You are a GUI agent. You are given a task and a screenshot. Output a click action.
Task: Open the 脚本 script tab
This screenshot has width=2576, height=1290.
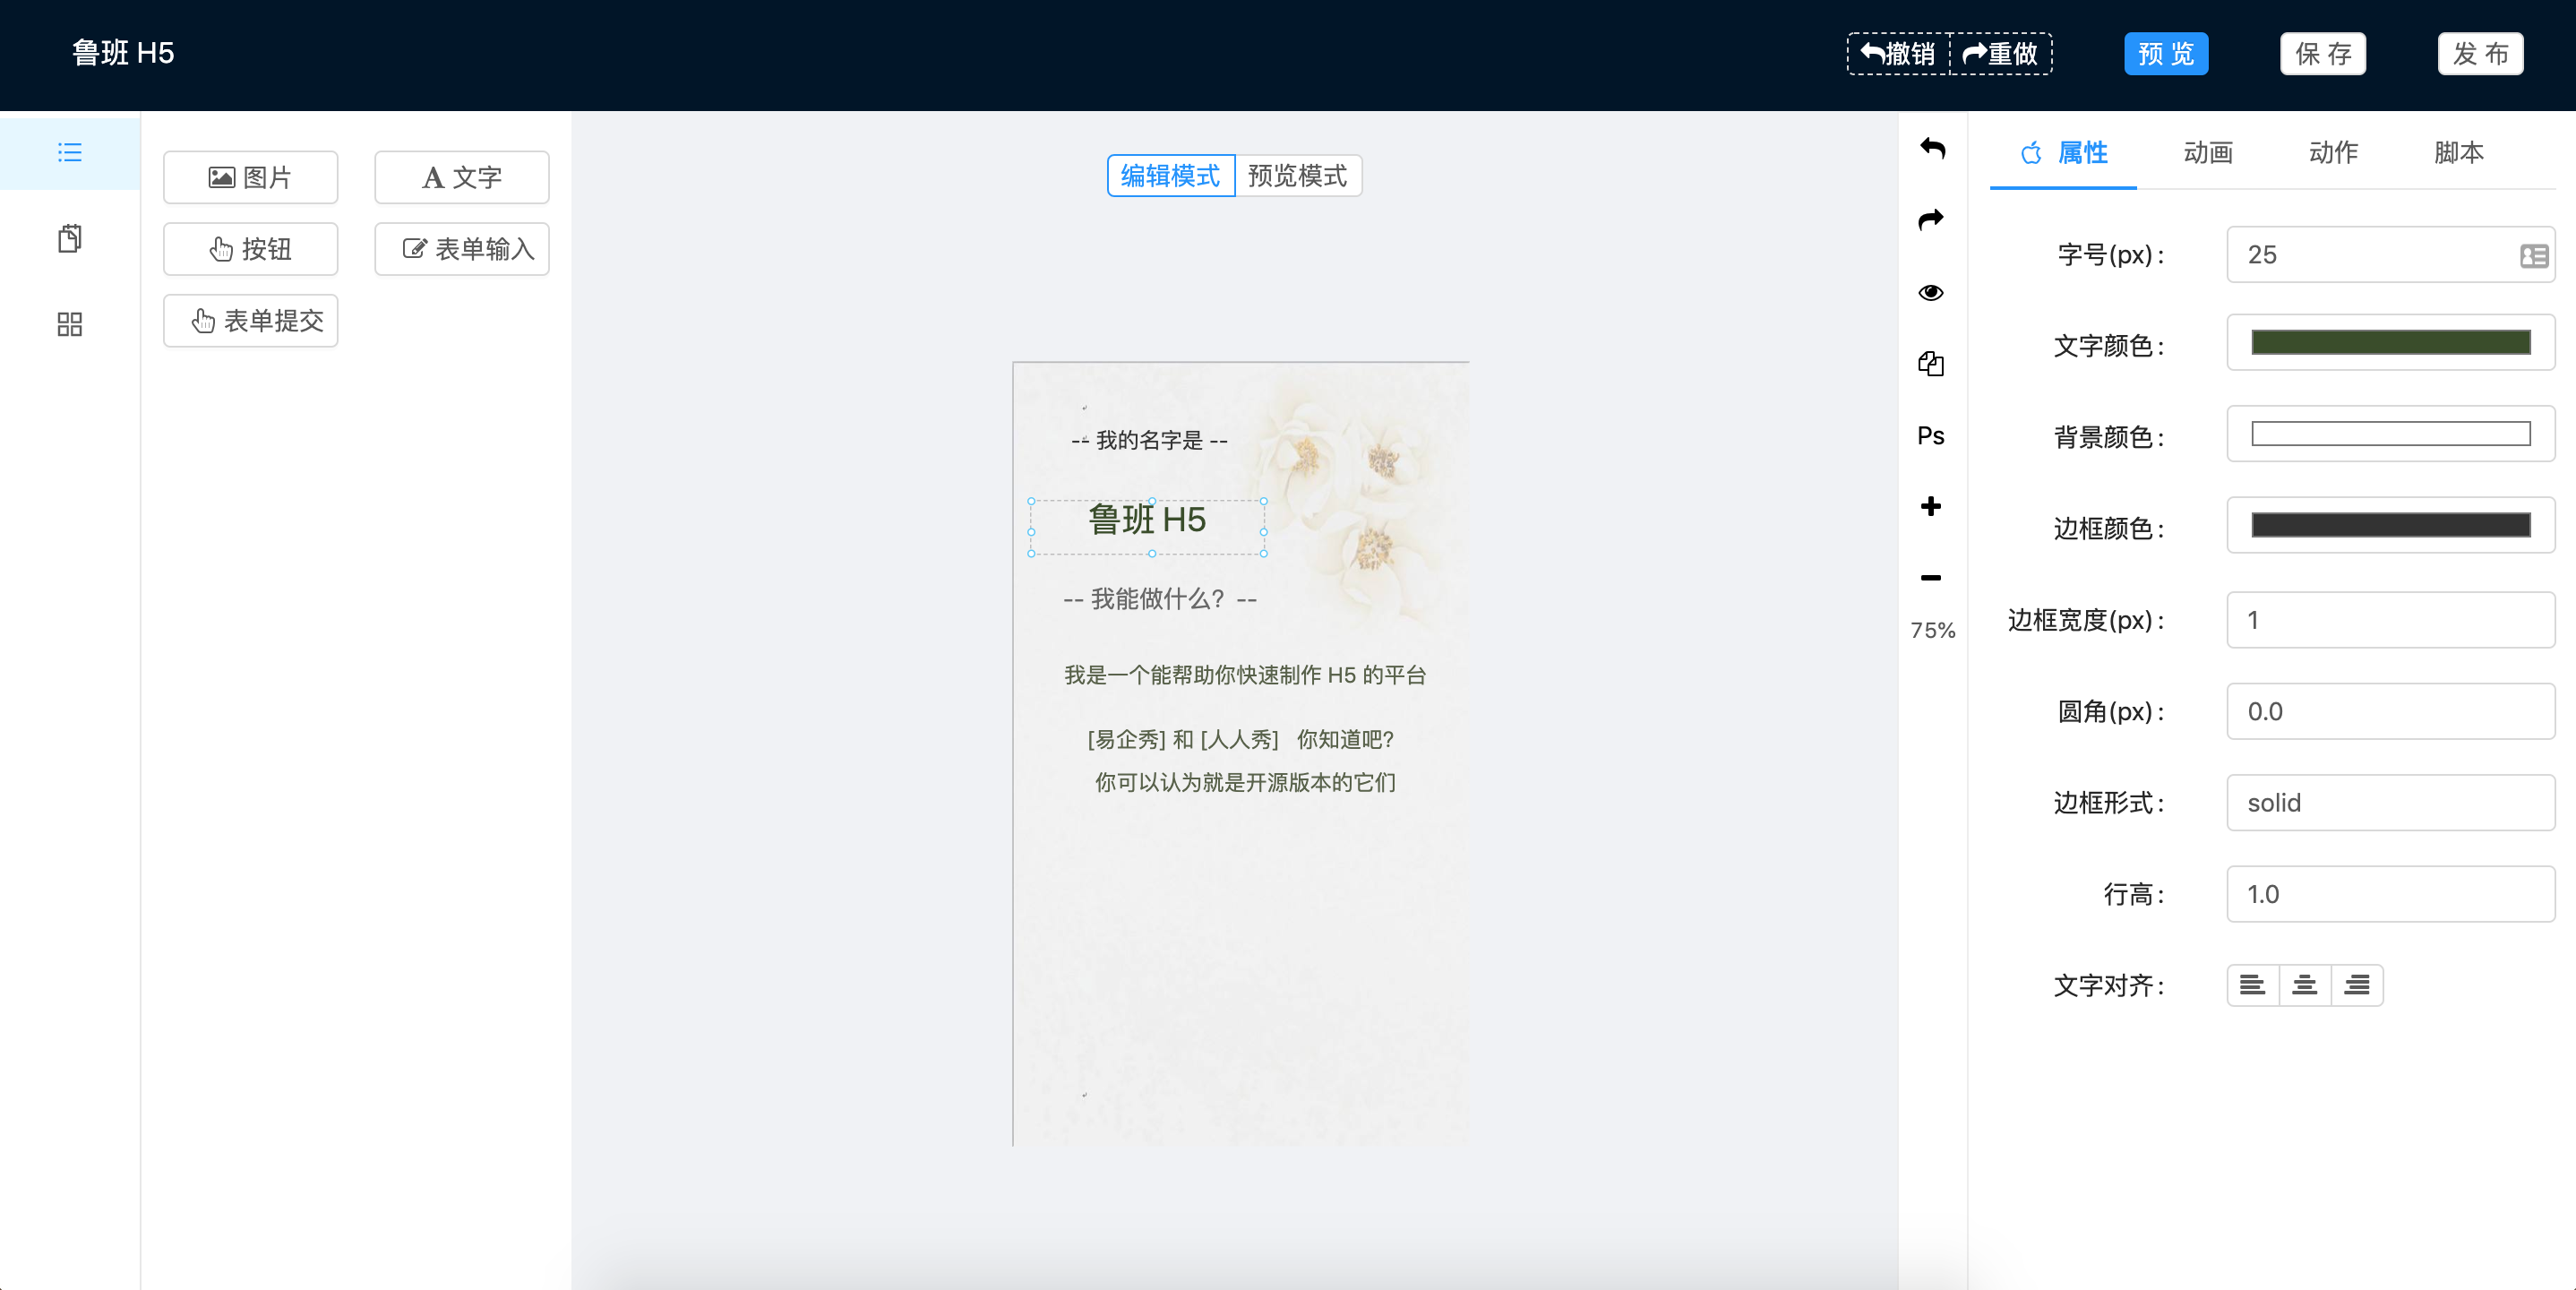(x=2458, y=152)
